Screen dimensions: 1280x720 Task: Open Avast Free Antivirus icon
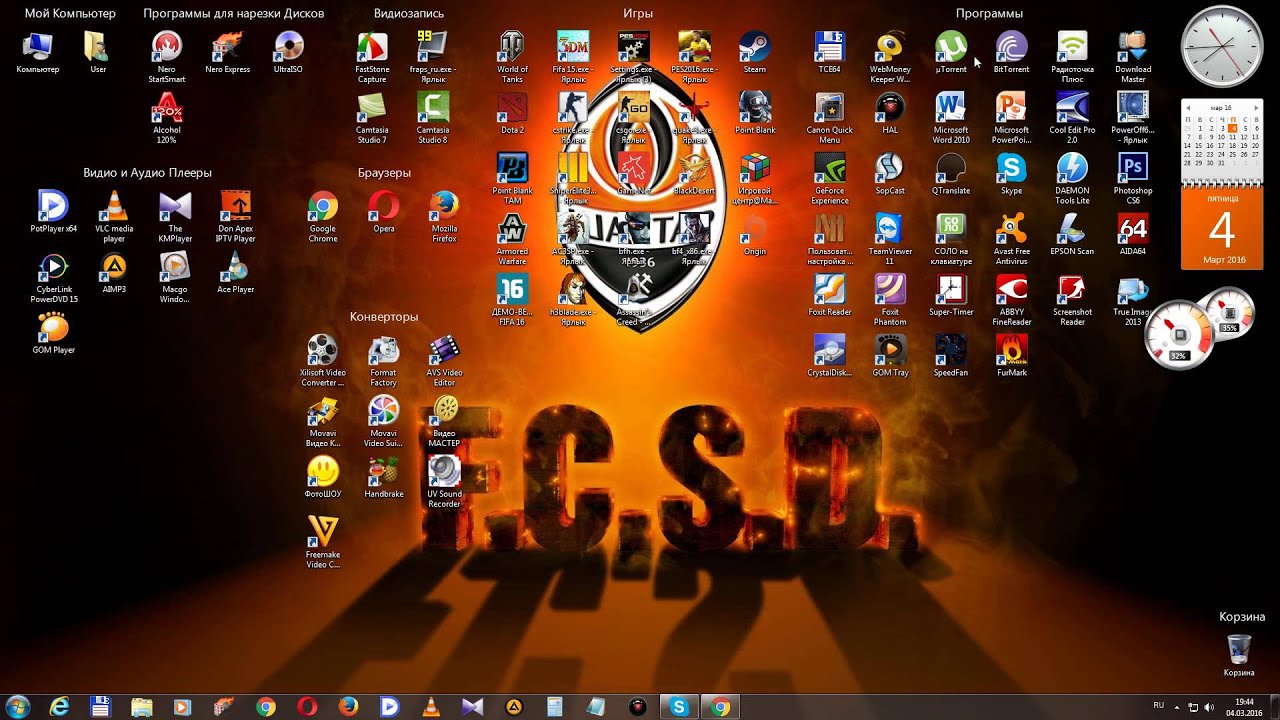click(x=1011, y=240)
